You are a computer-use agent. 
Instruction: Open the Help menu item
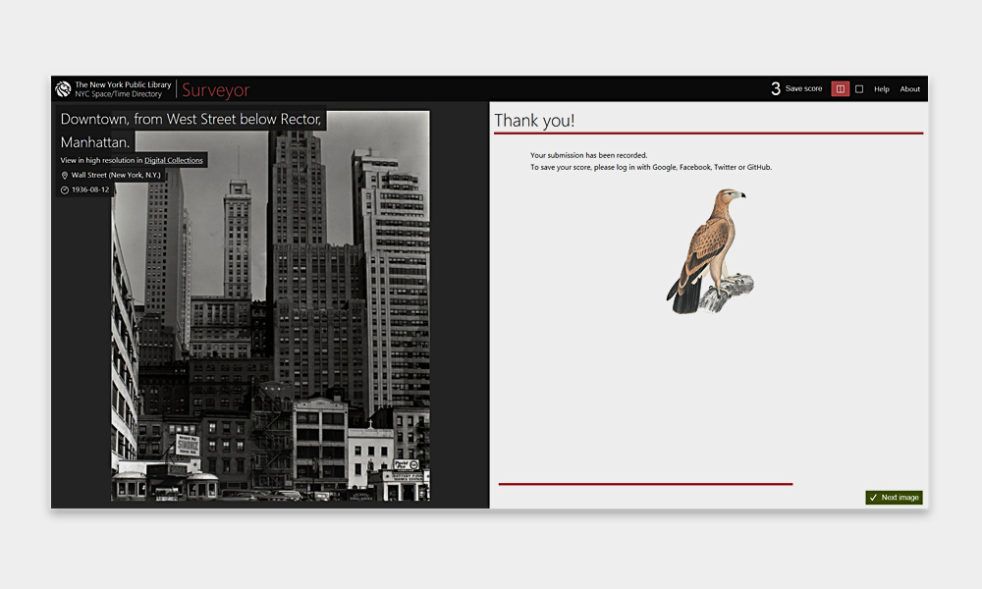[881, 89]
